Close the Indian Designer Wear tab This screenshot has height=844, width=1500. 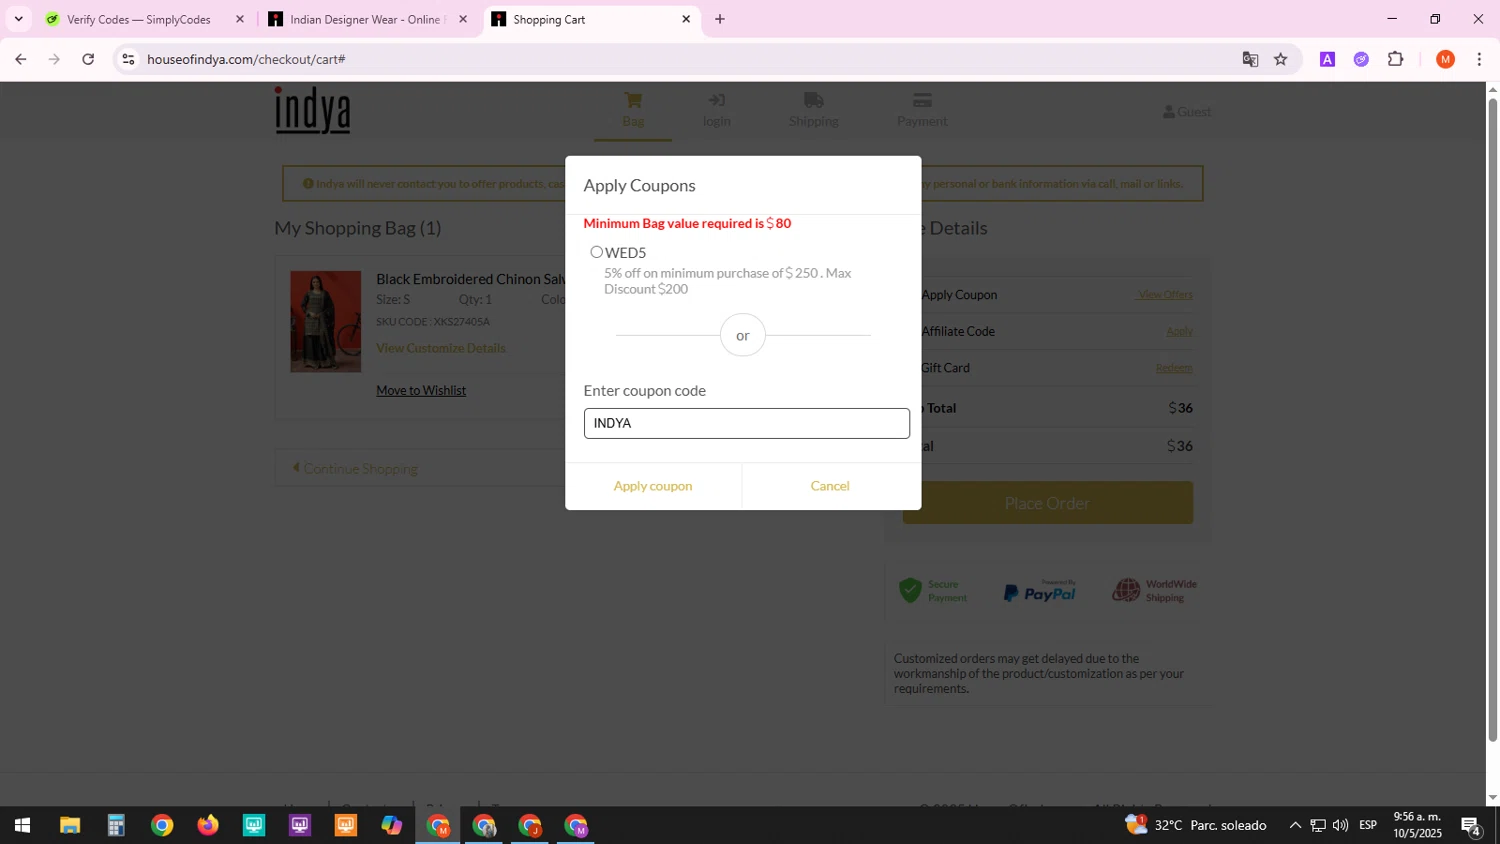(462, 19)
